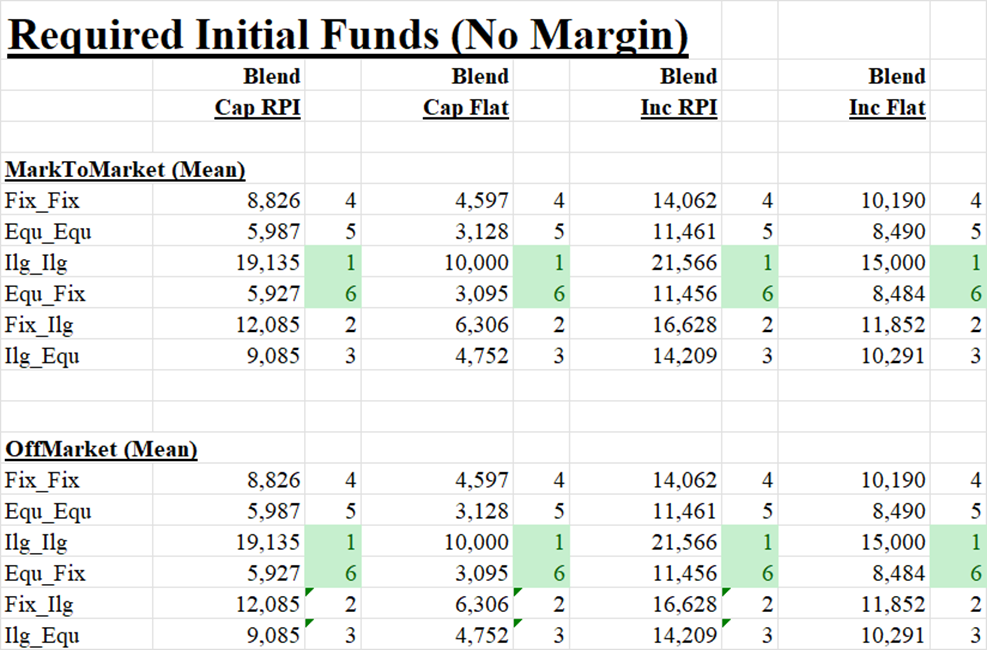Click the 21,566 cell under Inc RPI
Image resolution: width=987 pixels, height=650 pixels.
click(x=688, y=262)
